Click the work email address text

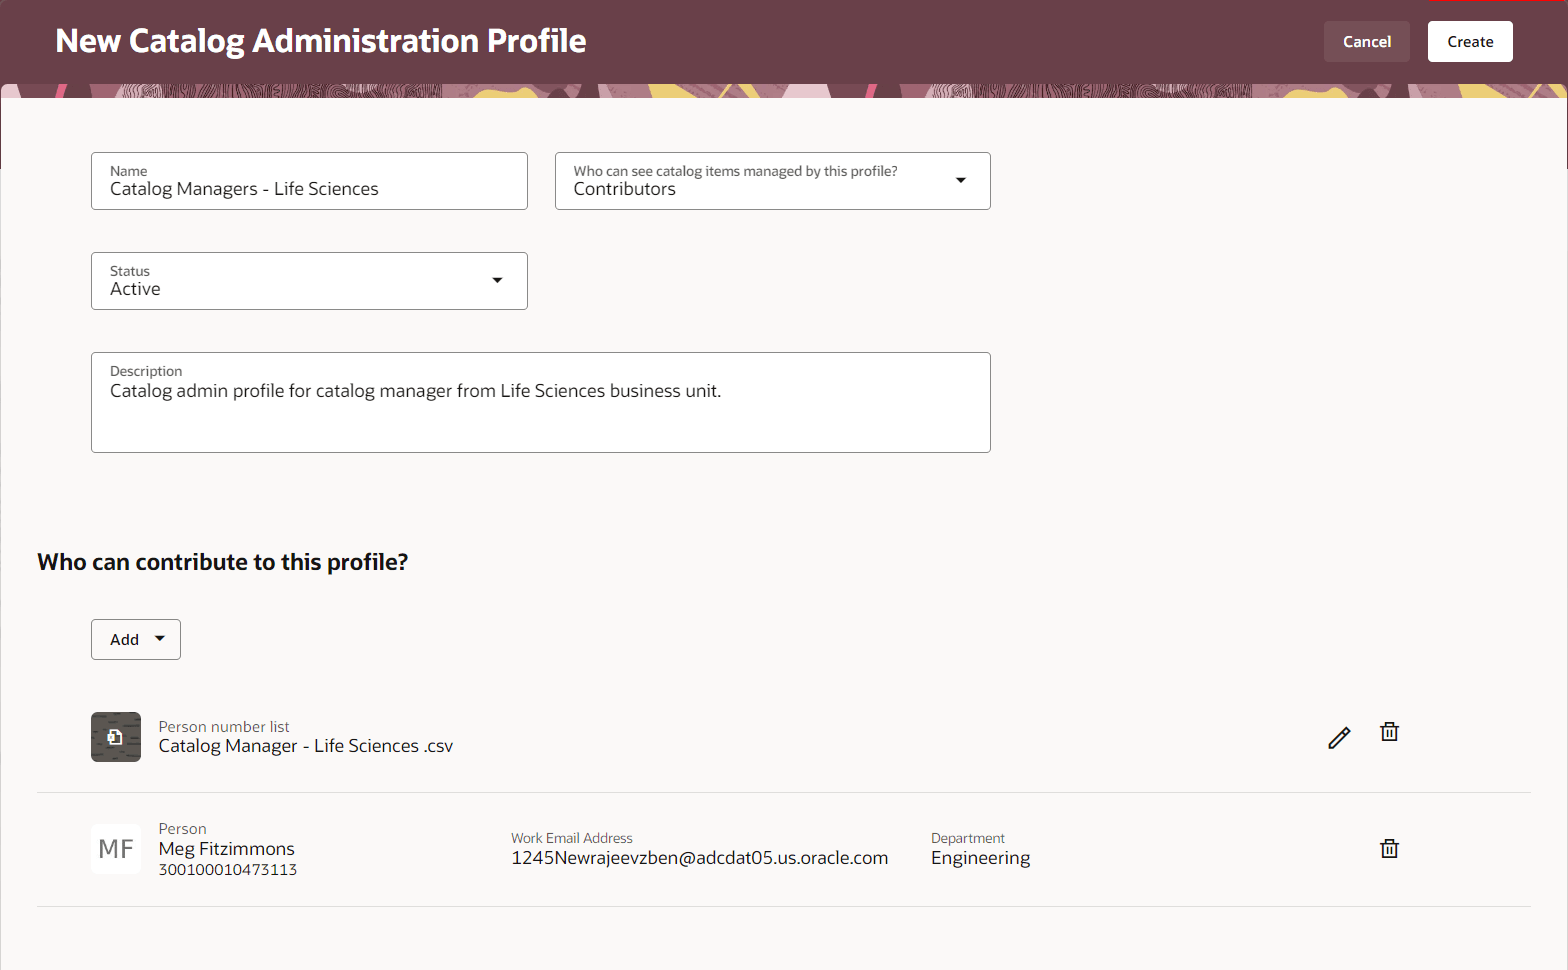[700, 858]
